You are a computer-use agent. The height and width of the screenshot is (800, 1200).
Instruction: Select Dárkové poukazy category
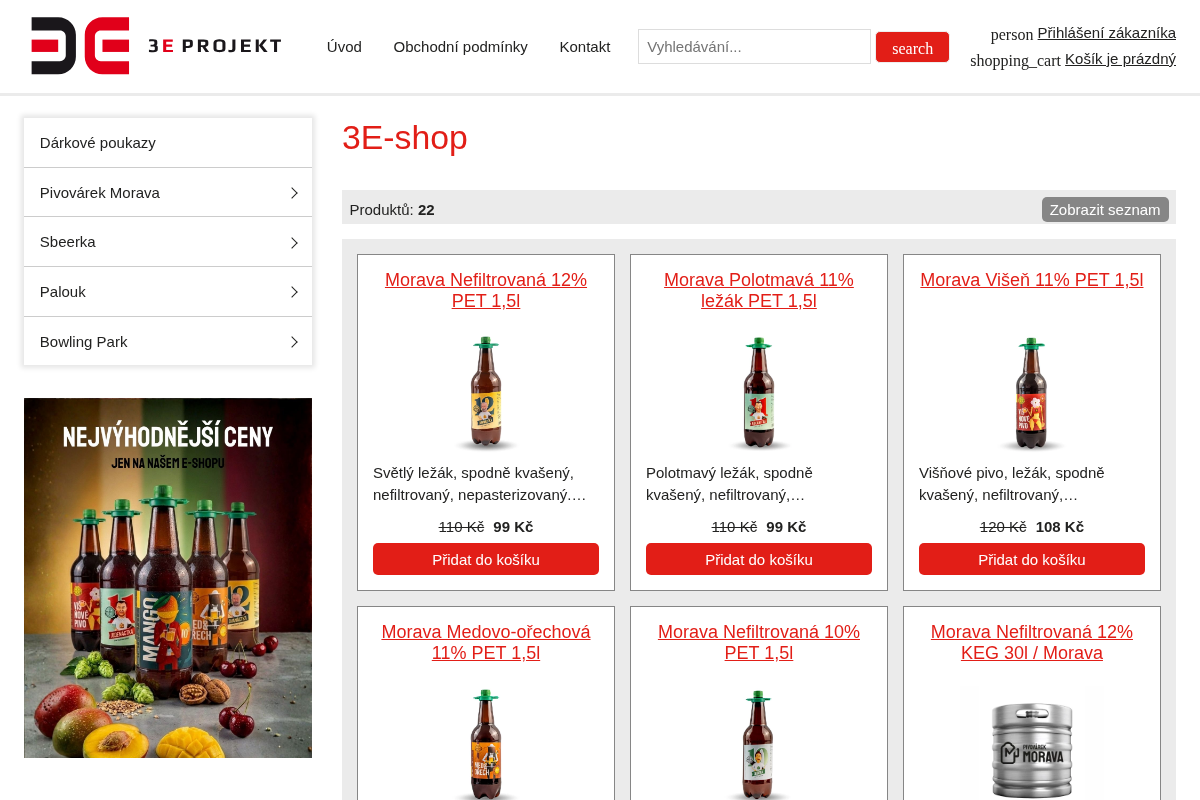pos(168,143)
